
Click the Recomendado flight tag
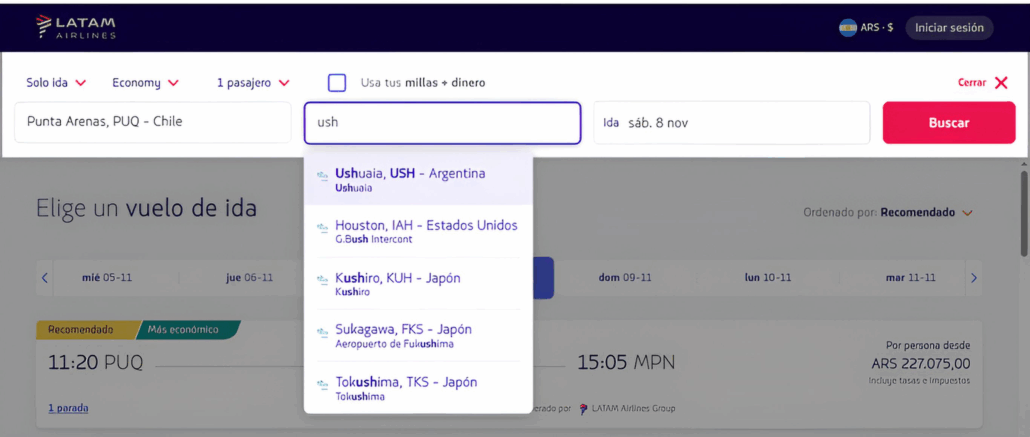click(85, 330)
